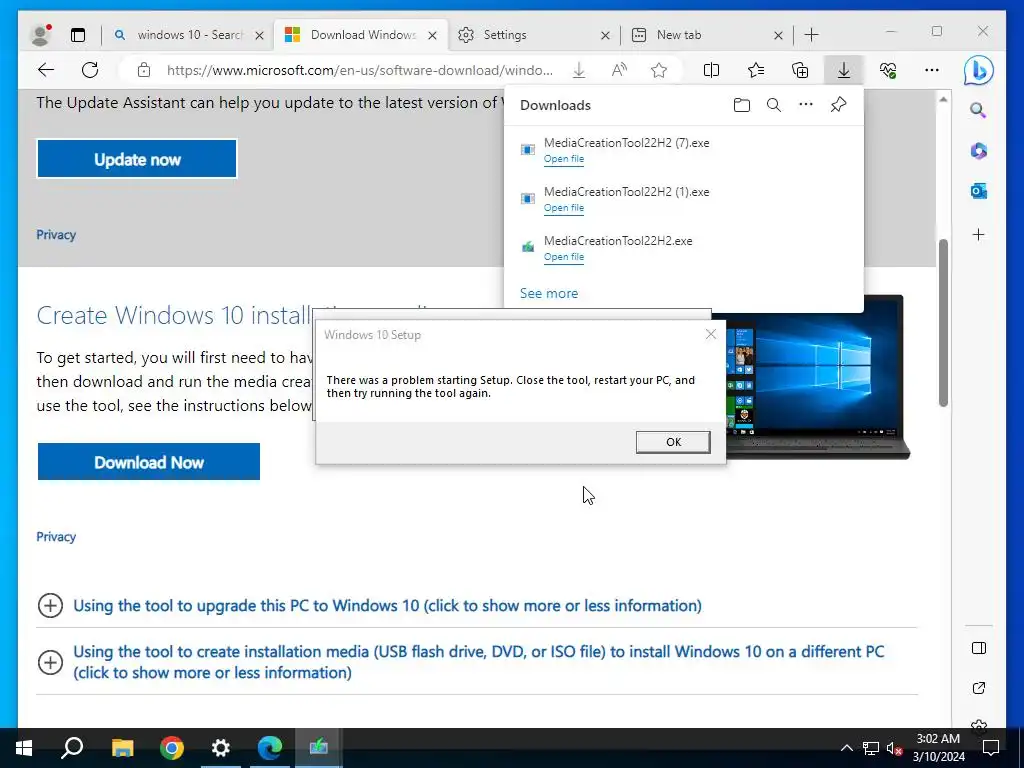Viewport: 1024px width, 768px height.
Task: Open file link under MediaCreationTool22H2.exe
Action: click(x=564, y=257)
